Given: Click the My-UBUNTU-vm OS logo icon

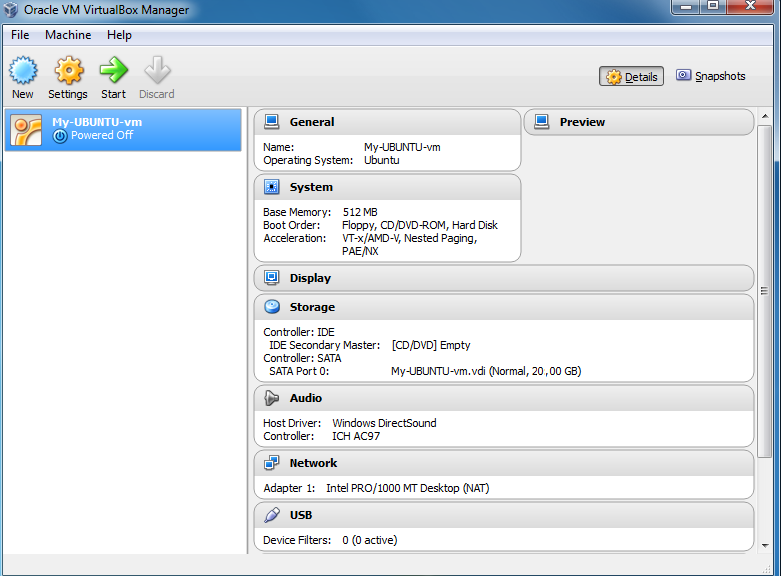Looking at the screenshot, I should (26, 131).
